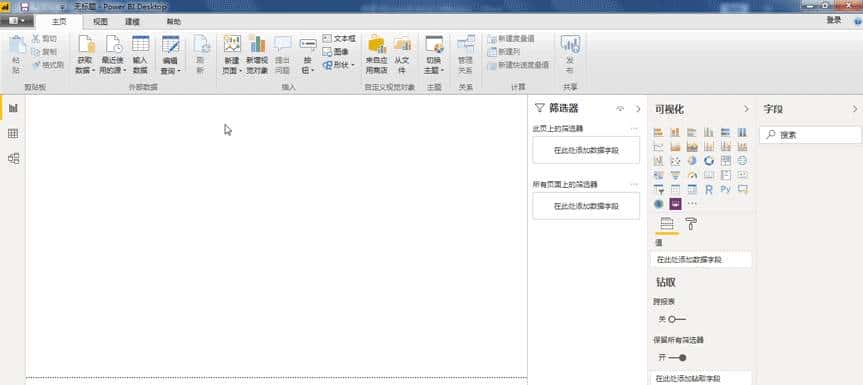Click page-level filter data field drop area
Viewport: 863px width, 385px height.
tap(586, 150)
